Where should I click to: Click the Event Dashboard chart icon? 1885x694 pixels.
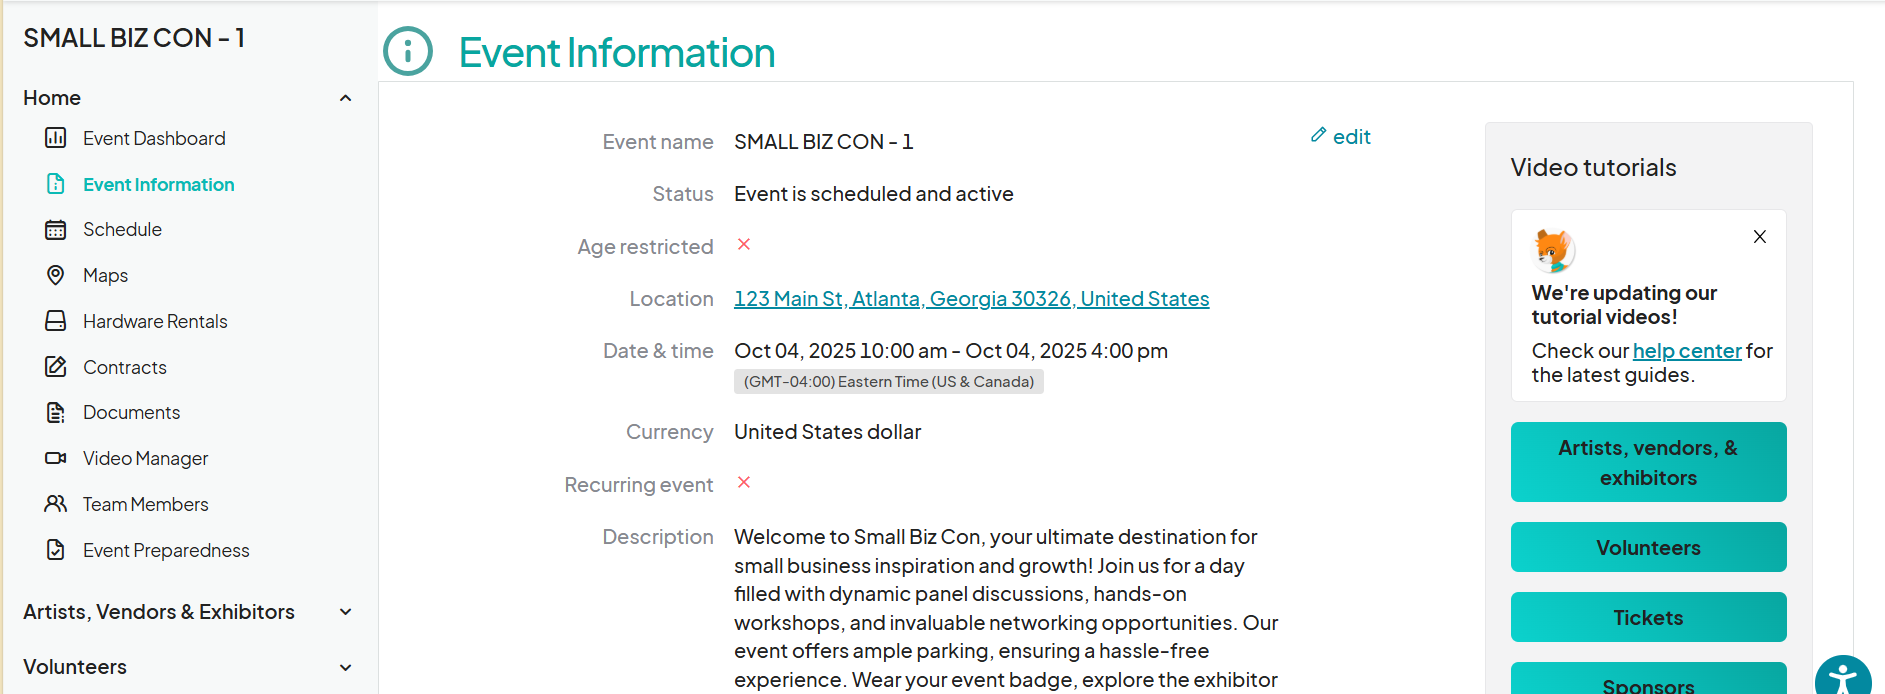[56, 138]
